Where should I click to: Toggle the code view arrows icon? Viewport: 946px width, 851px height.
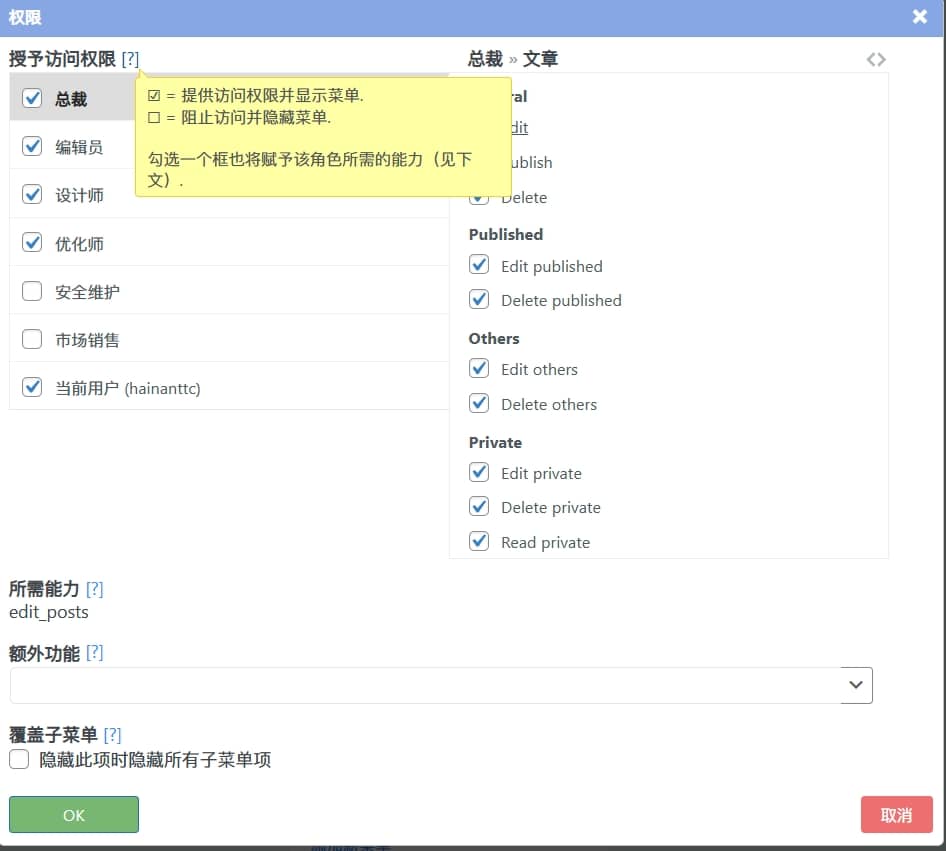point(876,60)
